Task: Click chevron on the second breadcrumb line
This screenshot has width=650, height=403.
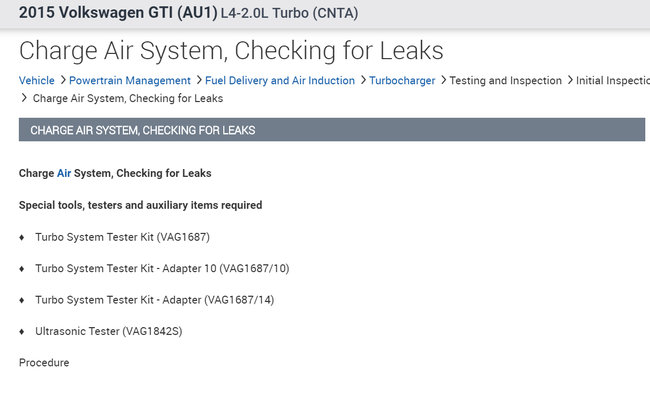Action: pos(25,98)
